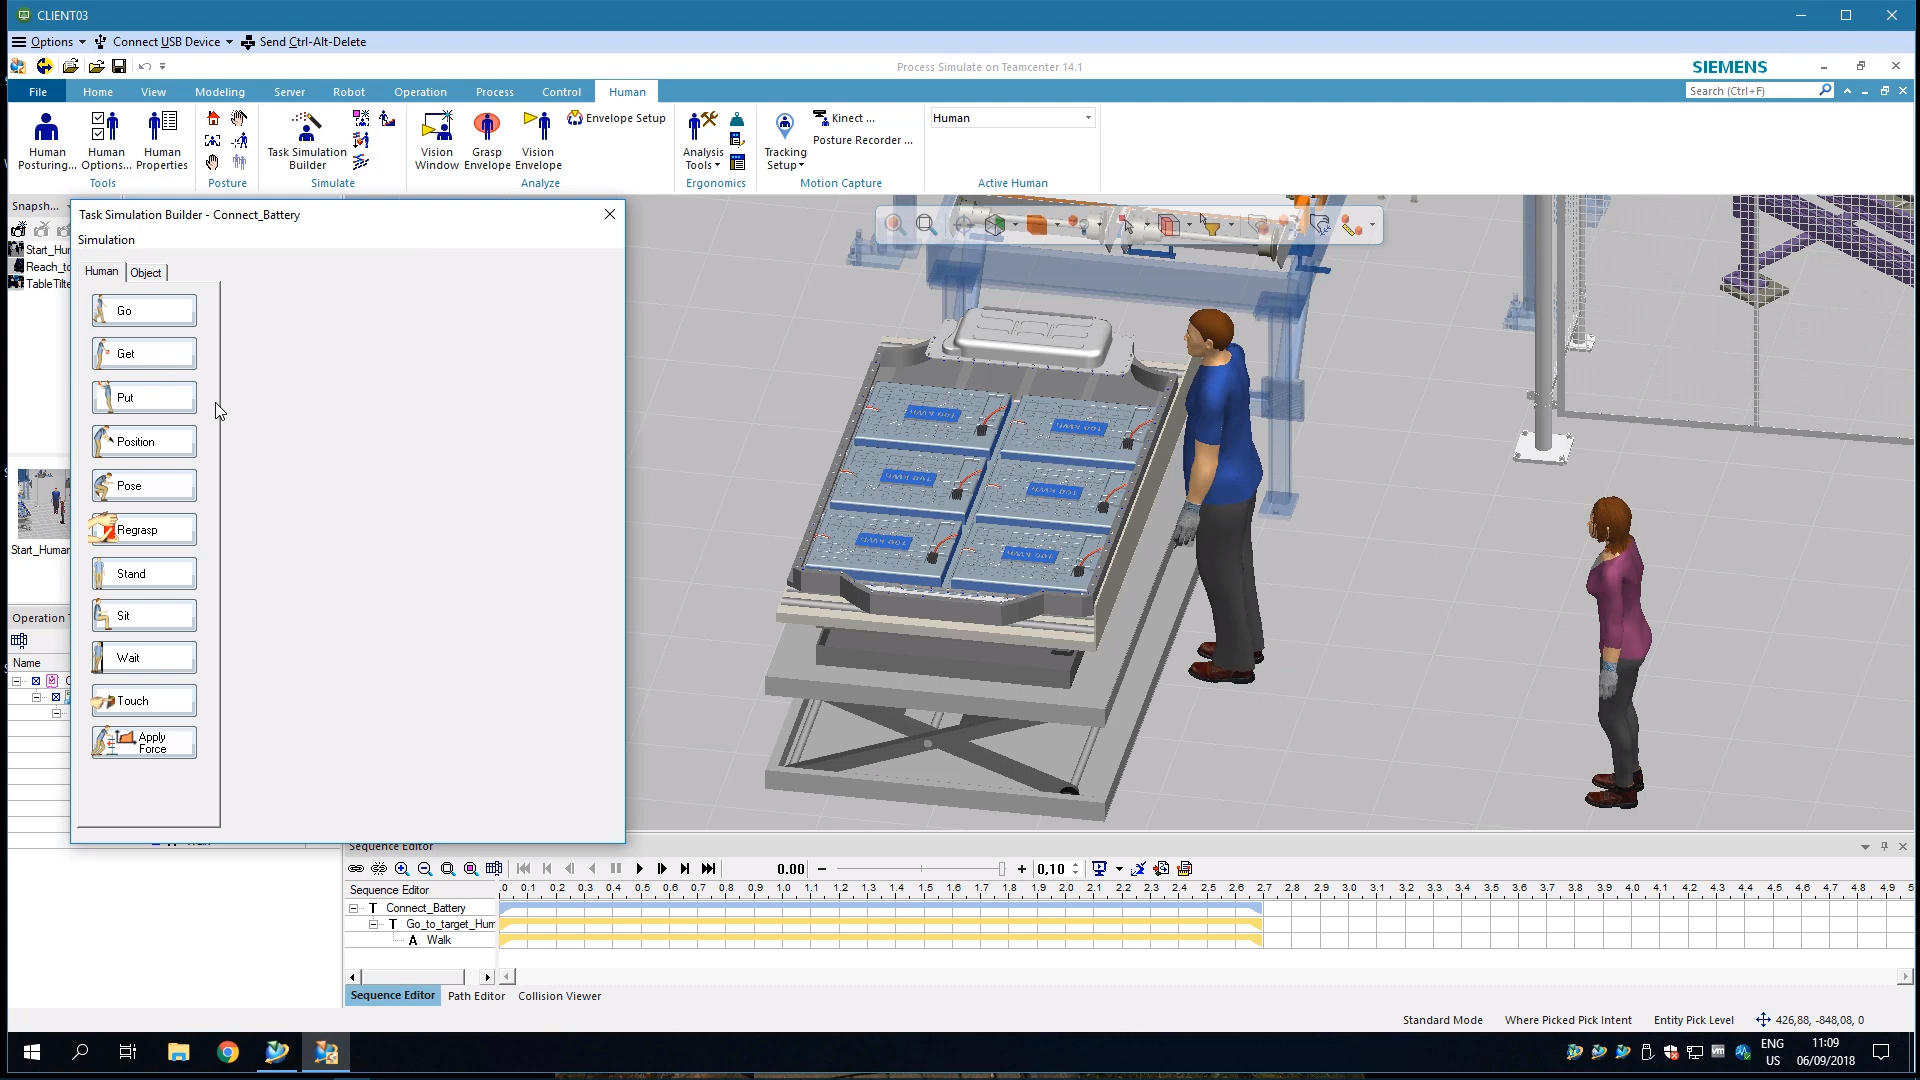Collapse Connect_Battery in Sequence Editor
The width and height of the screenshot is (1920, 1080).
click(354, 909)
